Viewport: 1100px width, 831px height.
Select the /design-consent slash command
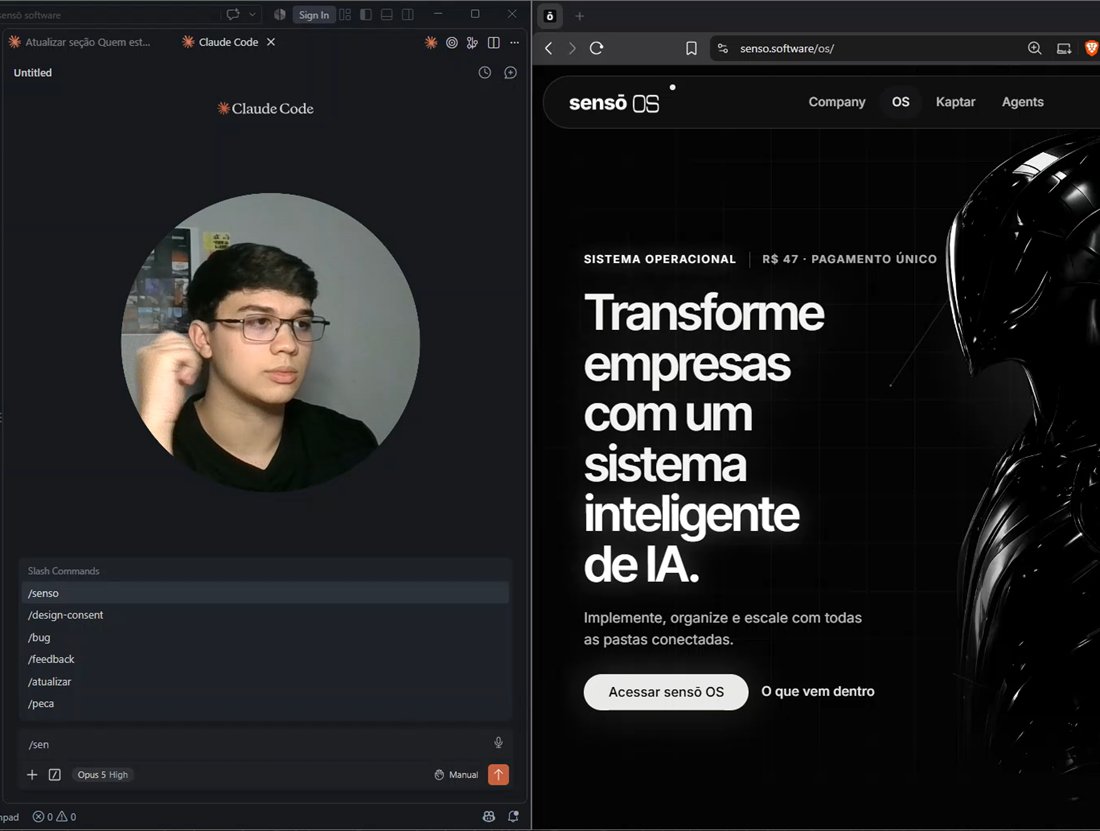(265, 615)
